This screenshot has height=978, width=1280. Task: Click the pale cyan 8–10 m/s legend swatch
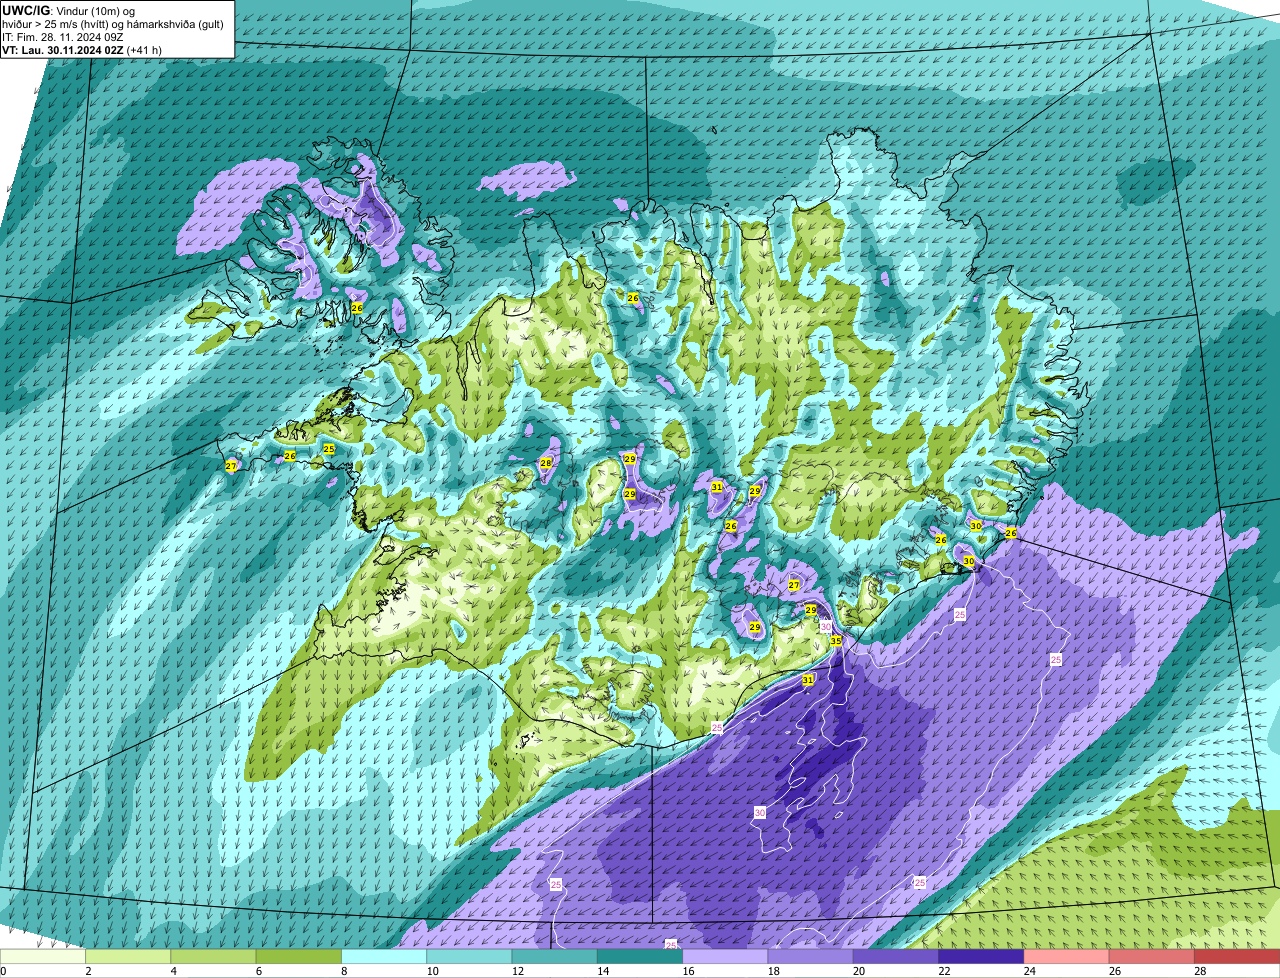384,956
